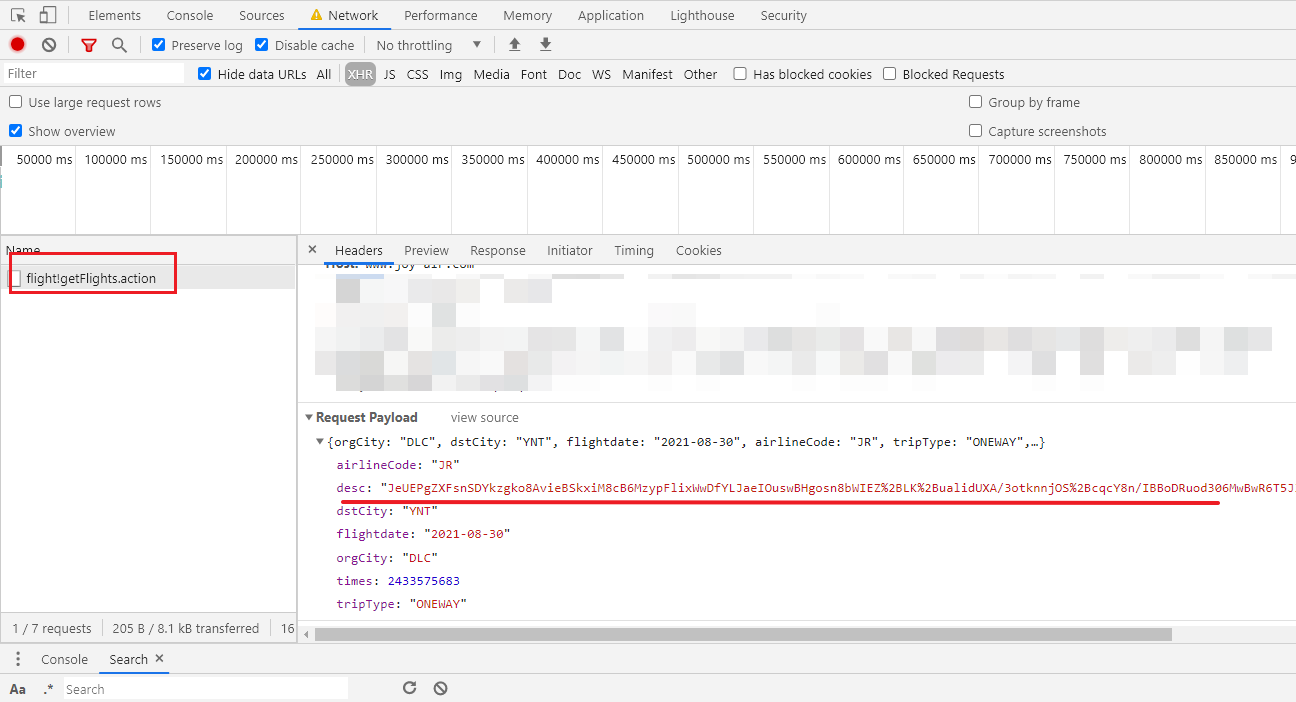This screenshot has width=1296, height=702.
Task: Select the Network panel tab
Action: [344, 15]
